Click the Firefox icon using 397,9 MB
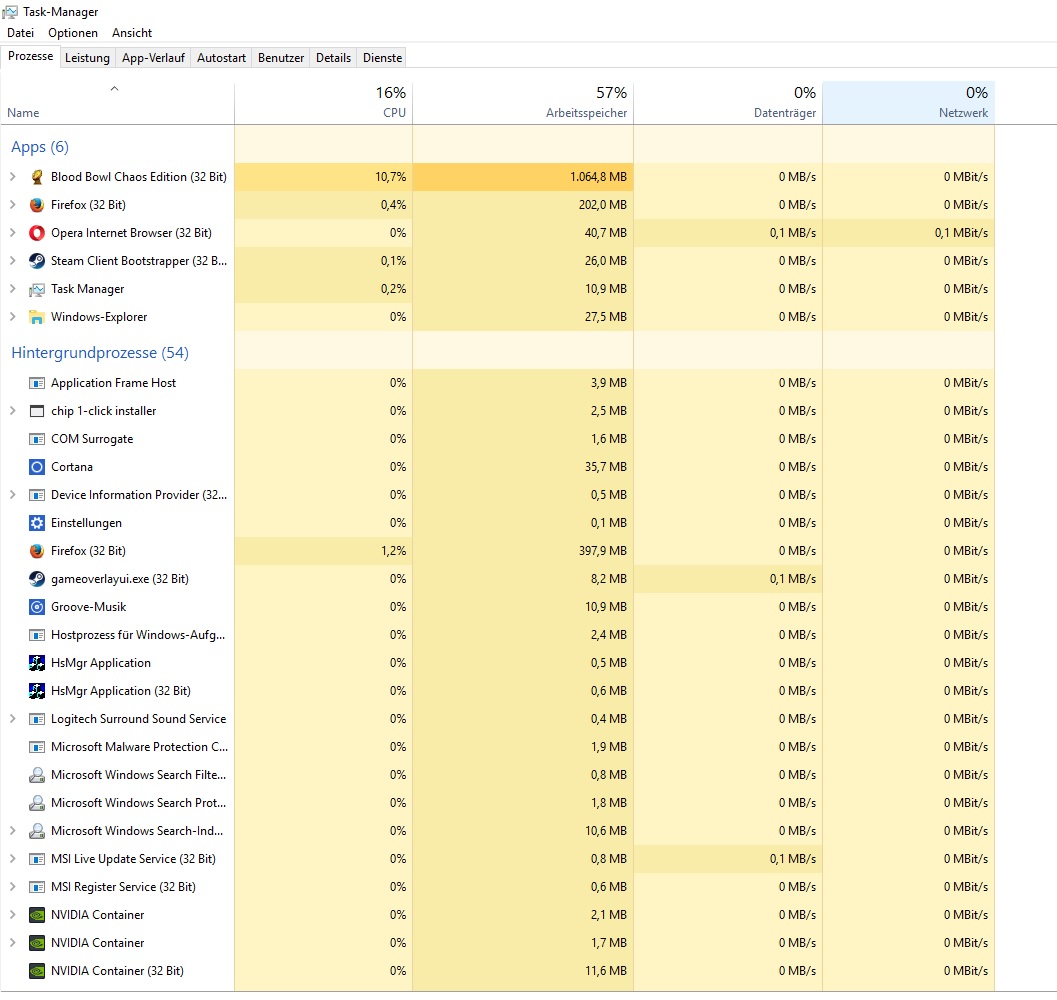The width and height of the screenshot is (1057, 1000). click(x=37, y=551)
